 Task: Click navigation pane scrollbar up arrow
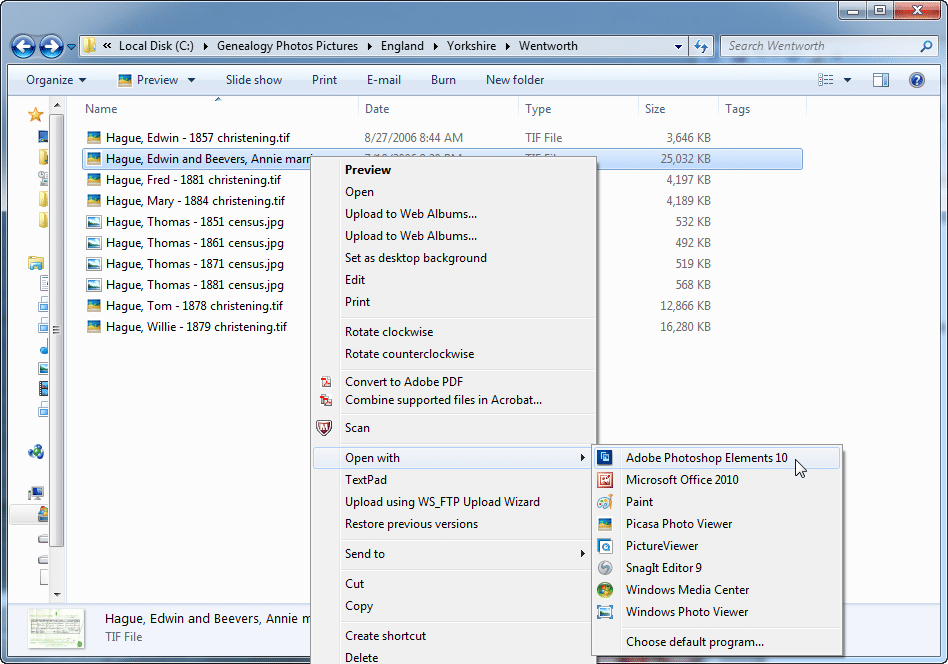click(57, 105)
